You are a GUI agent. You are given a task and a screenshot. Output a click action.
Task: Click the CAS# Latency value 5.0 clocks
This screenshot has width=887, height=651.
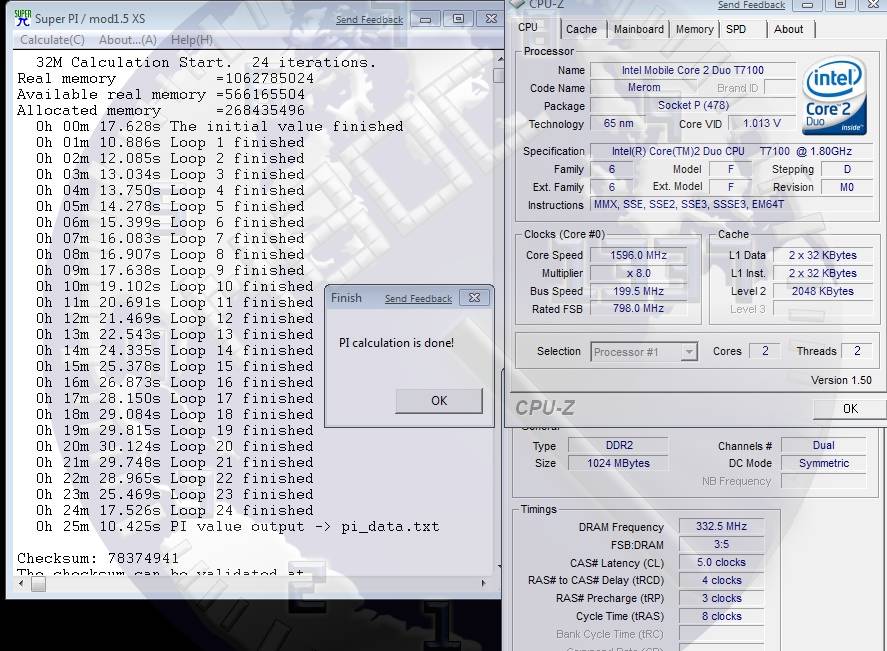point(721,563)
